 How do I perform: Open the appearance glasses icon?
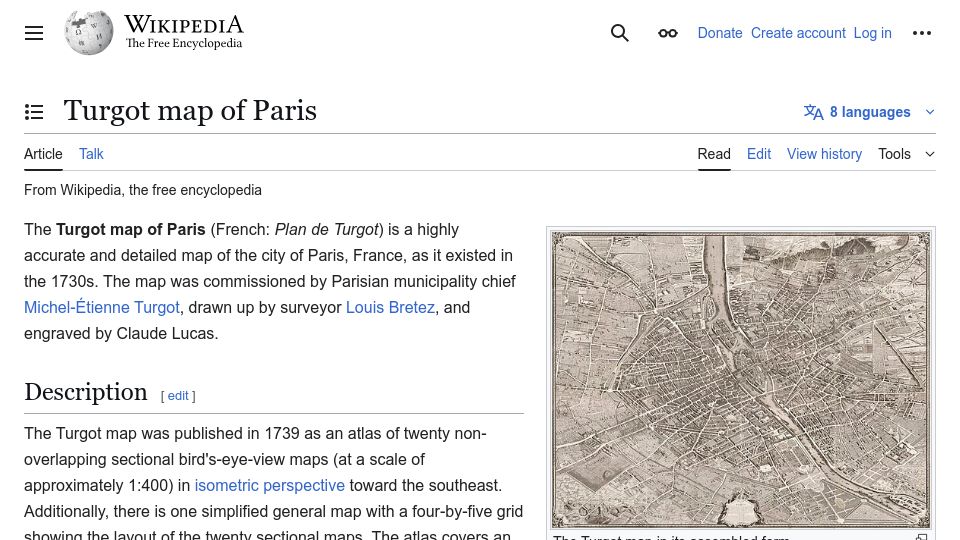tap(667, 33)
